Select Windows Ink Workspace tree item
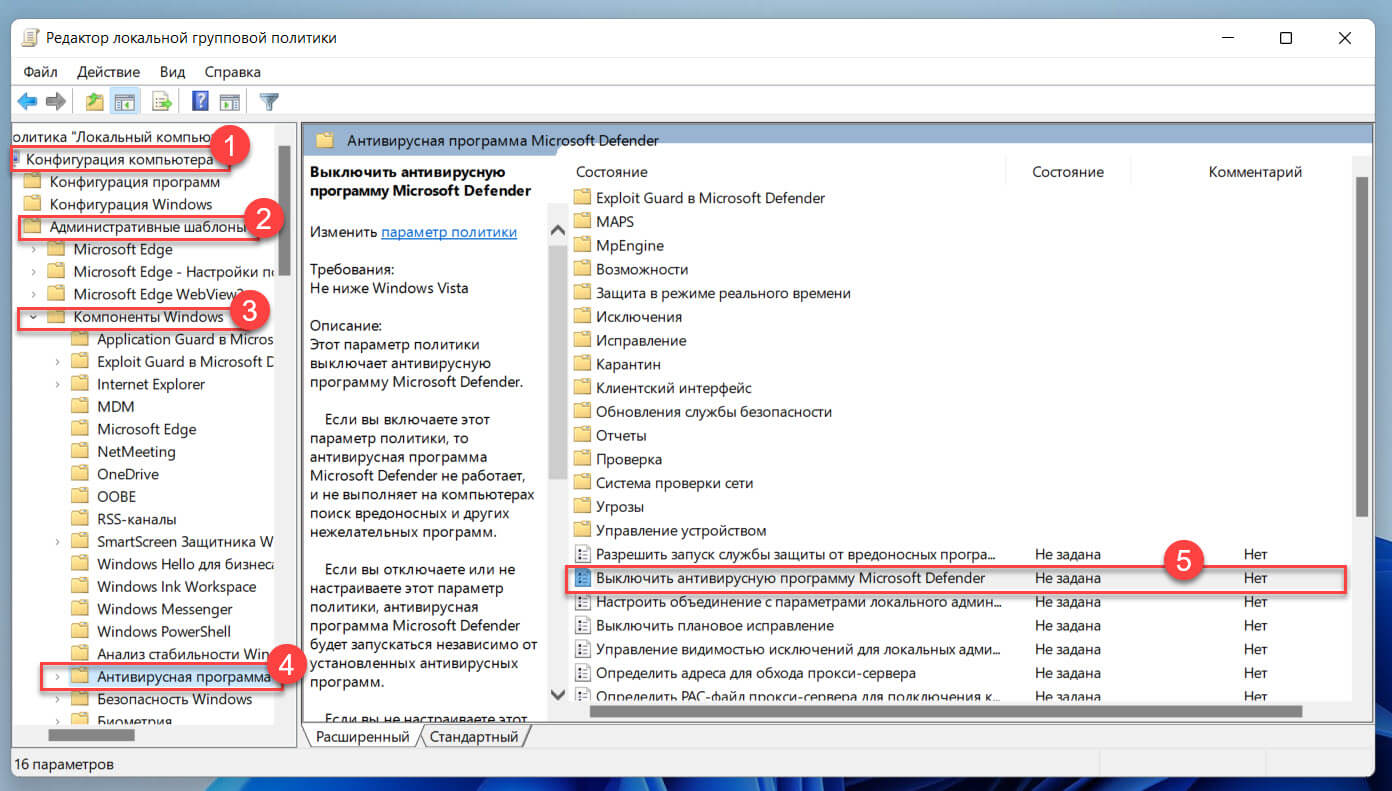The height and width of the screenshot is (791, 1392). [176, 586]
